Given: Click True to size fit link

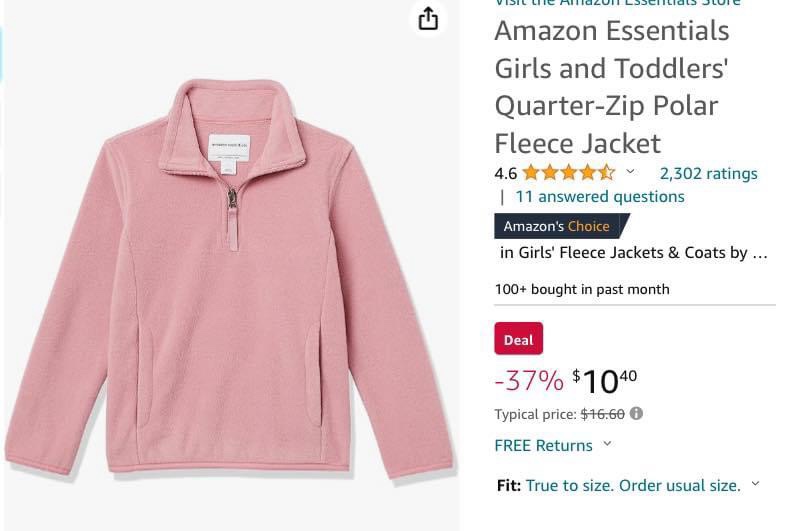Looking at the screenshot, I should pyautogui.click(x=633, y=485).
